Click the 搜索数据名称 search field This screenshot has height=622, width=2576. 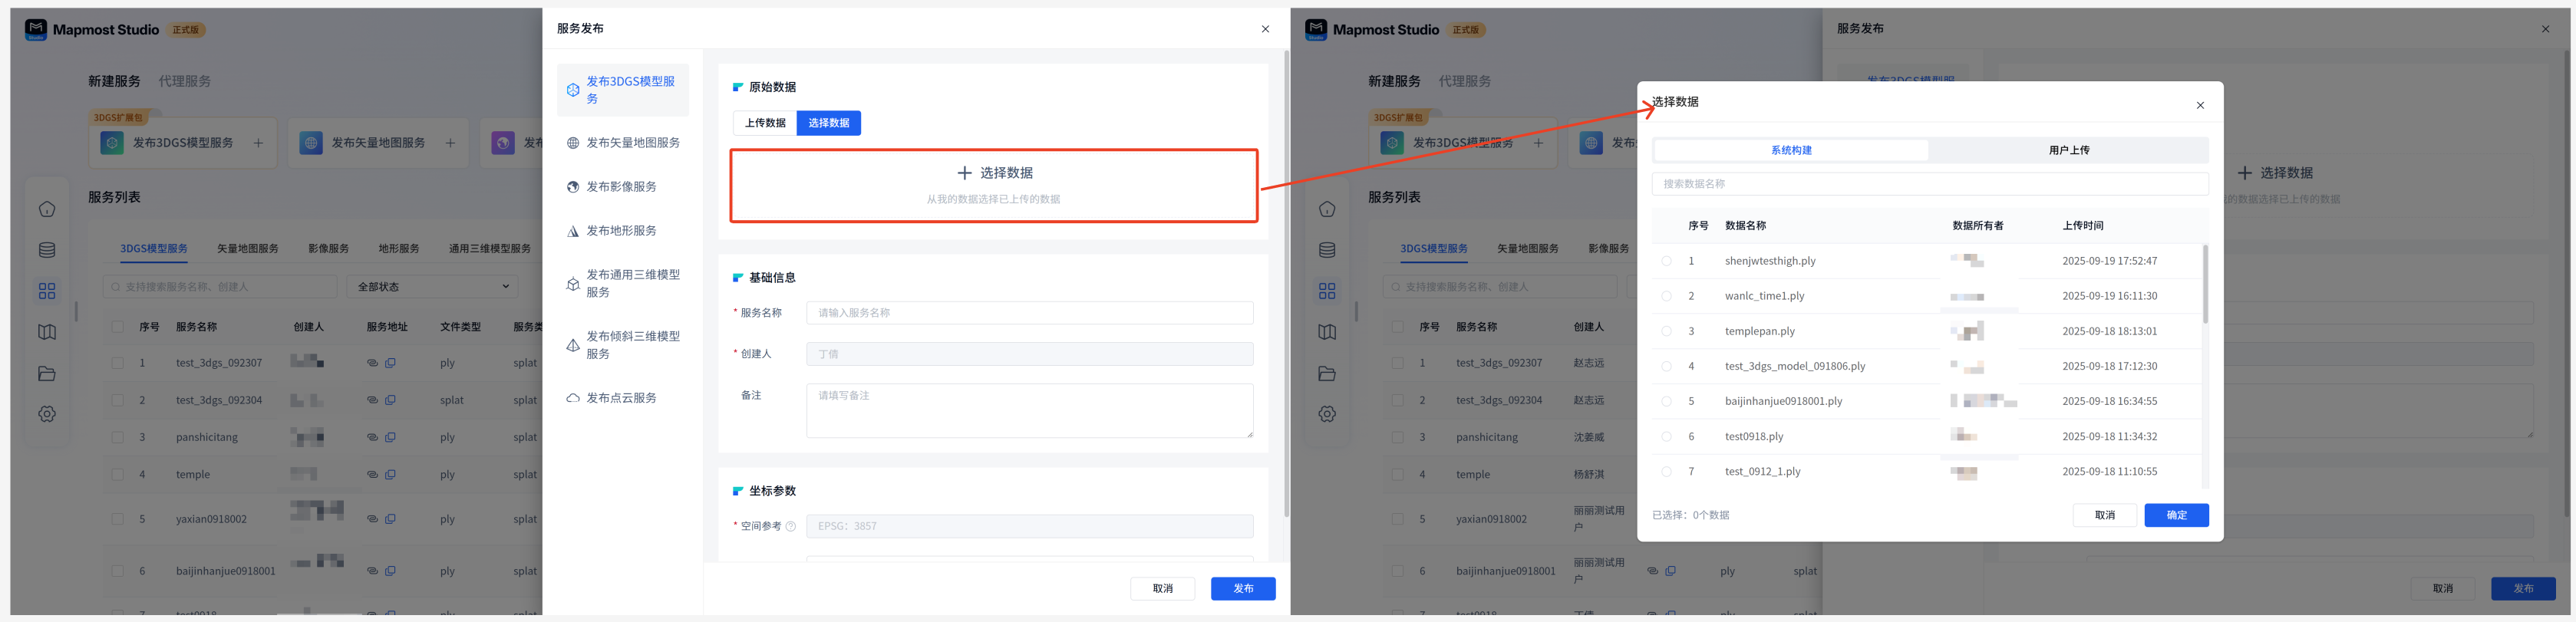coord(1929,184)
